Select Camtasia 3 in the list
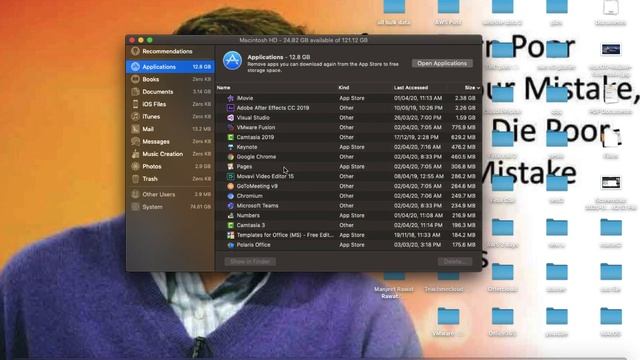Viewport: 640px width, 360px height. (x=348, y=225)
